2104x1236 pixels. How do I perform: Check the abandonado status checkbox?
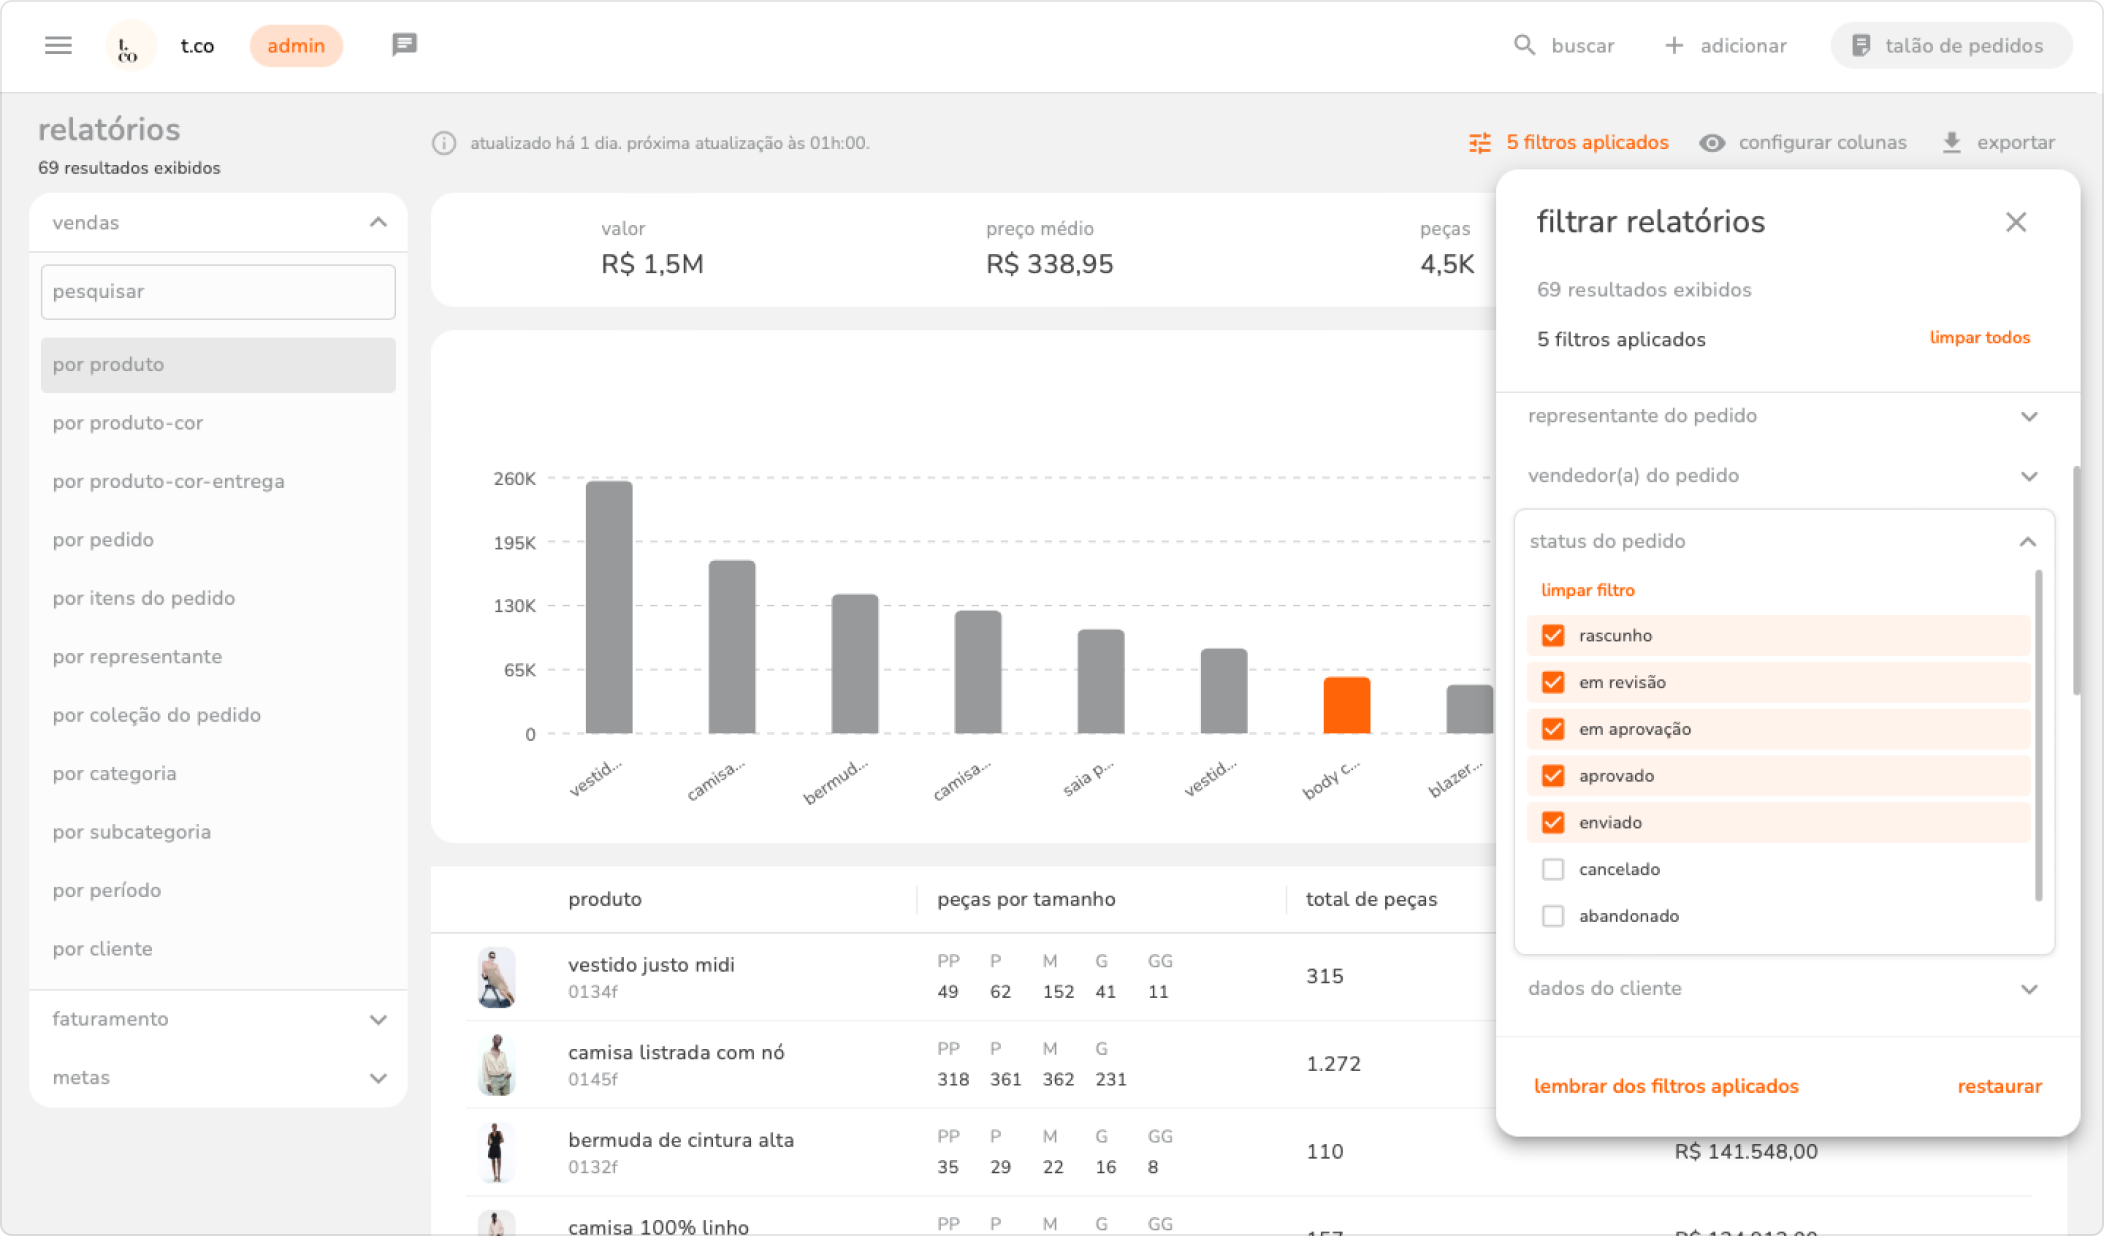click(1553, 916)
